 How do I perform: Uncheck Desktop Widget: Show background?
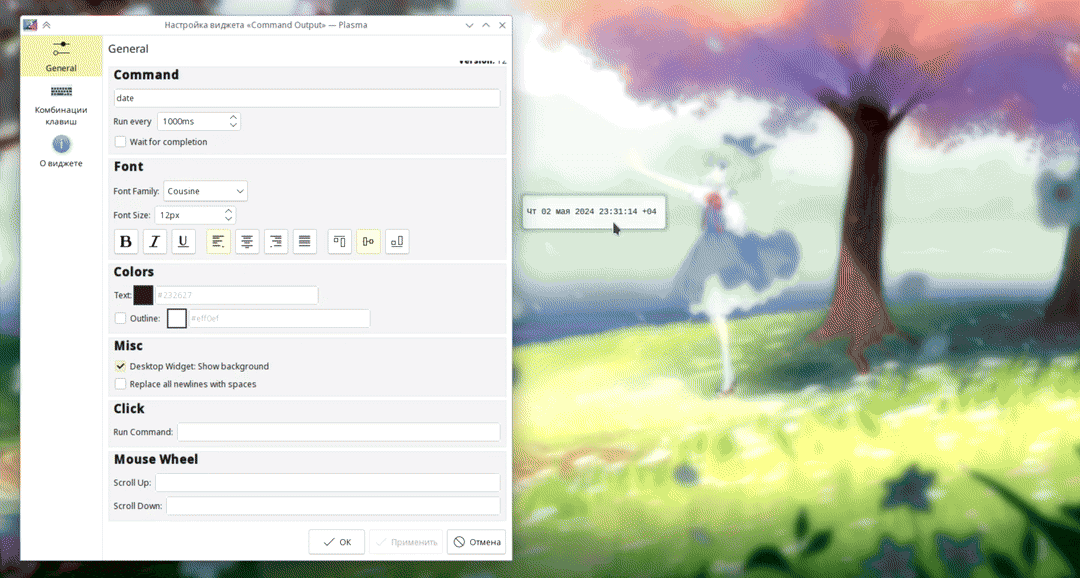coord(121,366)
